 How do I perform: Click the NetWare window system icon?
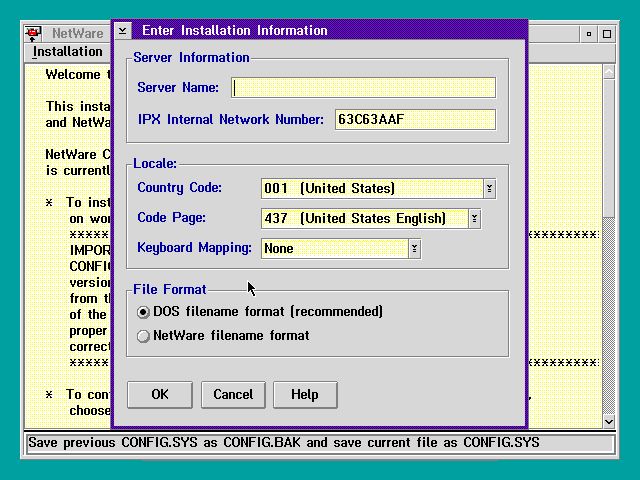point(33,33)
